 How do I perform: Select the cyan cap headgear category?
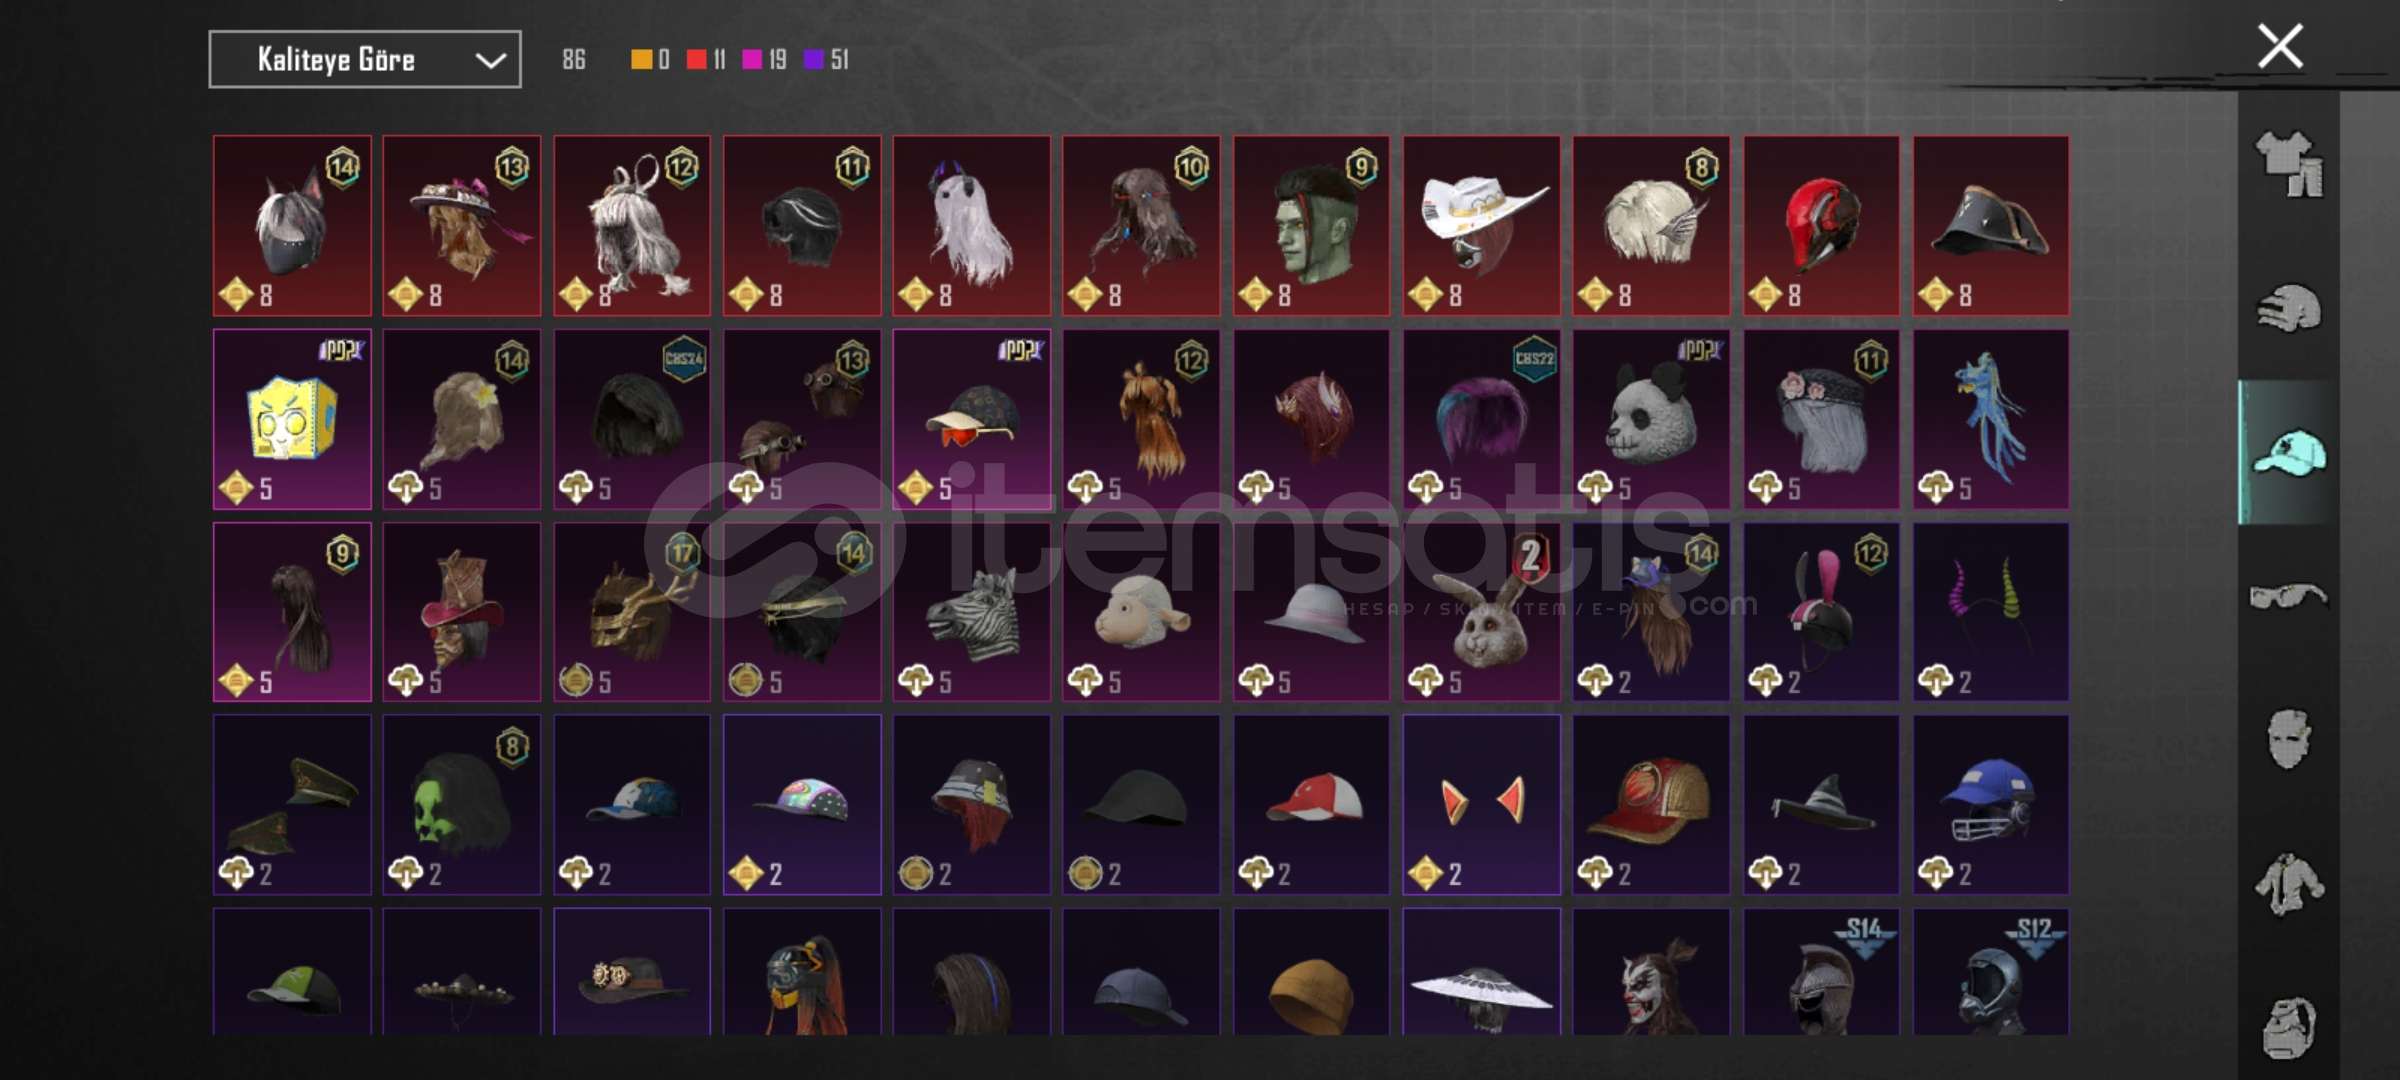point(2288,453)
